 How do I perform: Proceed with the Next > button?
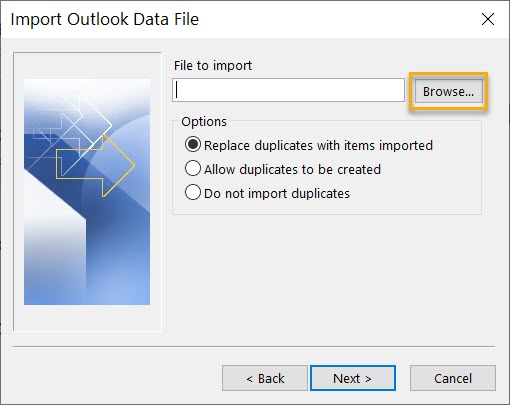click(353, 378)
